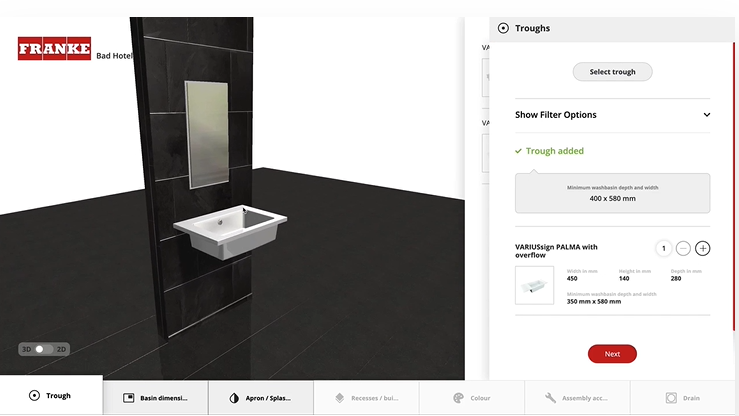This screenshot has height=416, width=739.
Task: Click the red vertical scrollbar on the panel
Action: click(733, 186)
